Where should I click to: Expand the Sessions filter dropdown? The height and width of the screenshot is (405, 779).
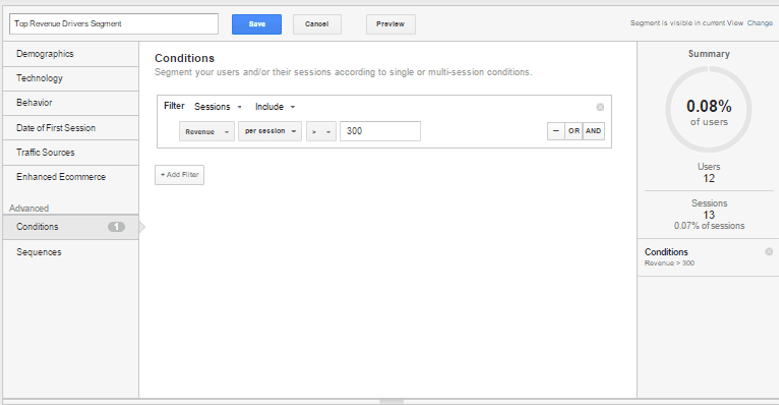tap(218, 107)
